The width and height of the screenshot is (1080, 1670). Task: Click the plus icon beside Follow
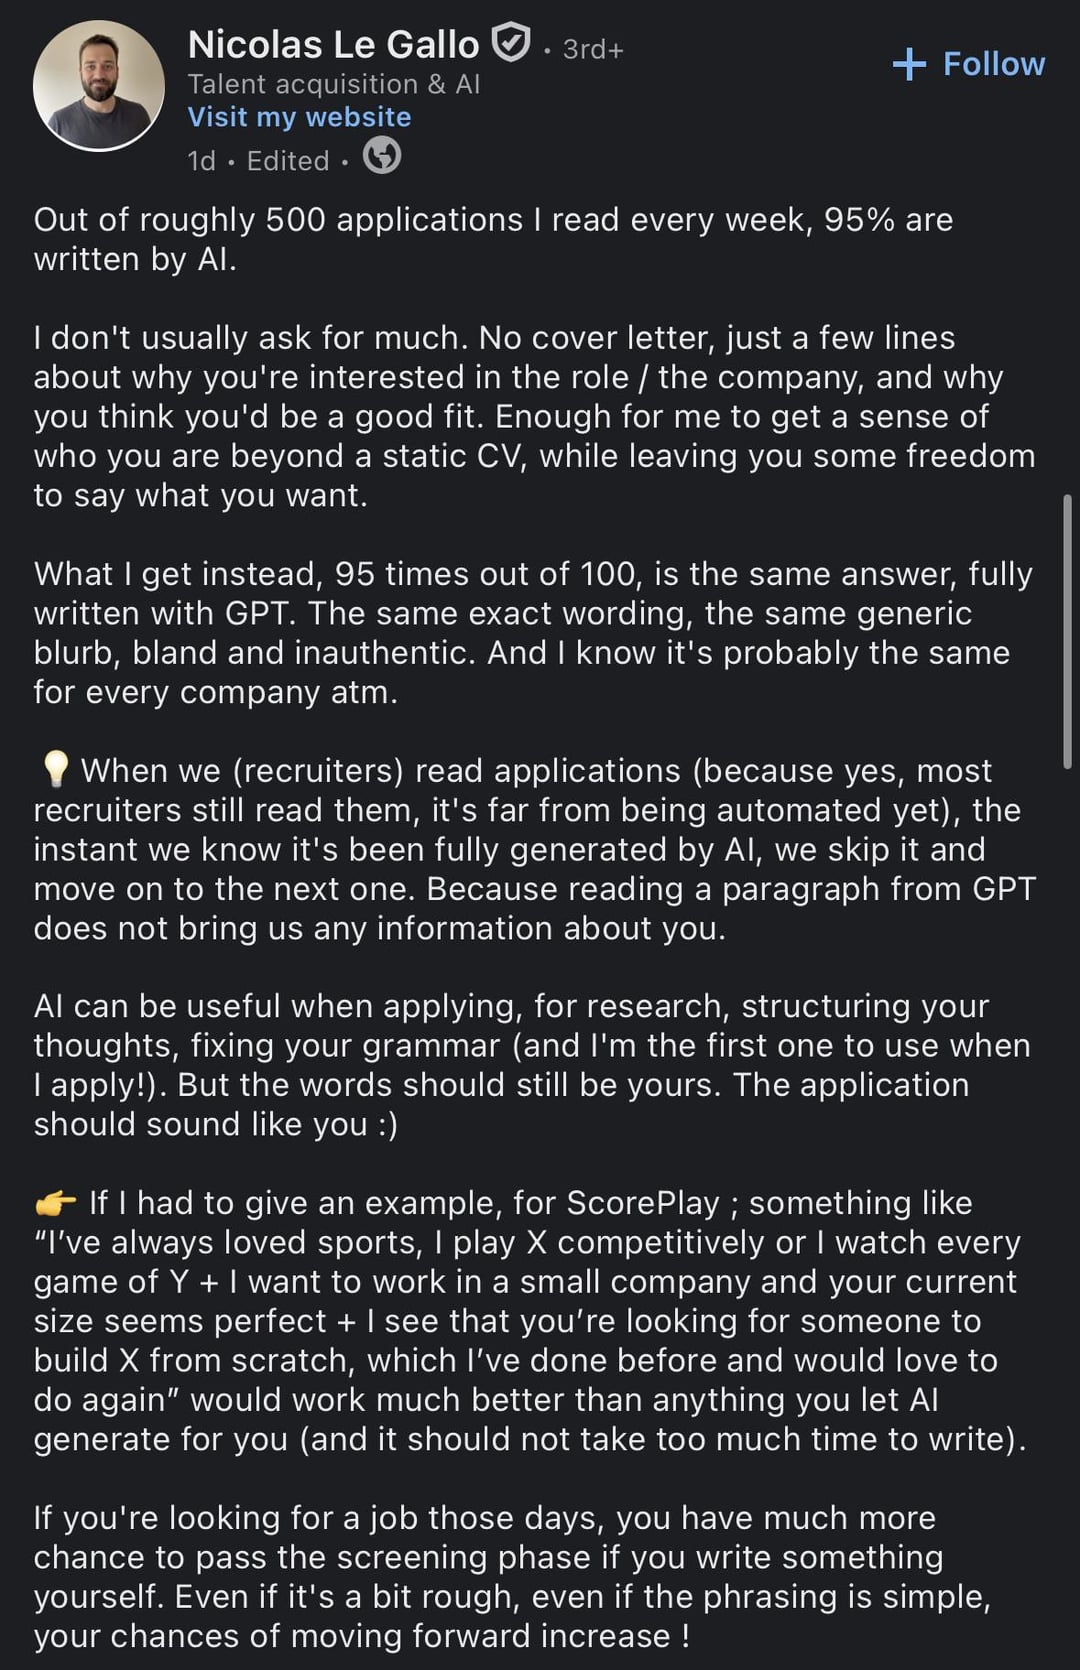click(x=909, y=64)
